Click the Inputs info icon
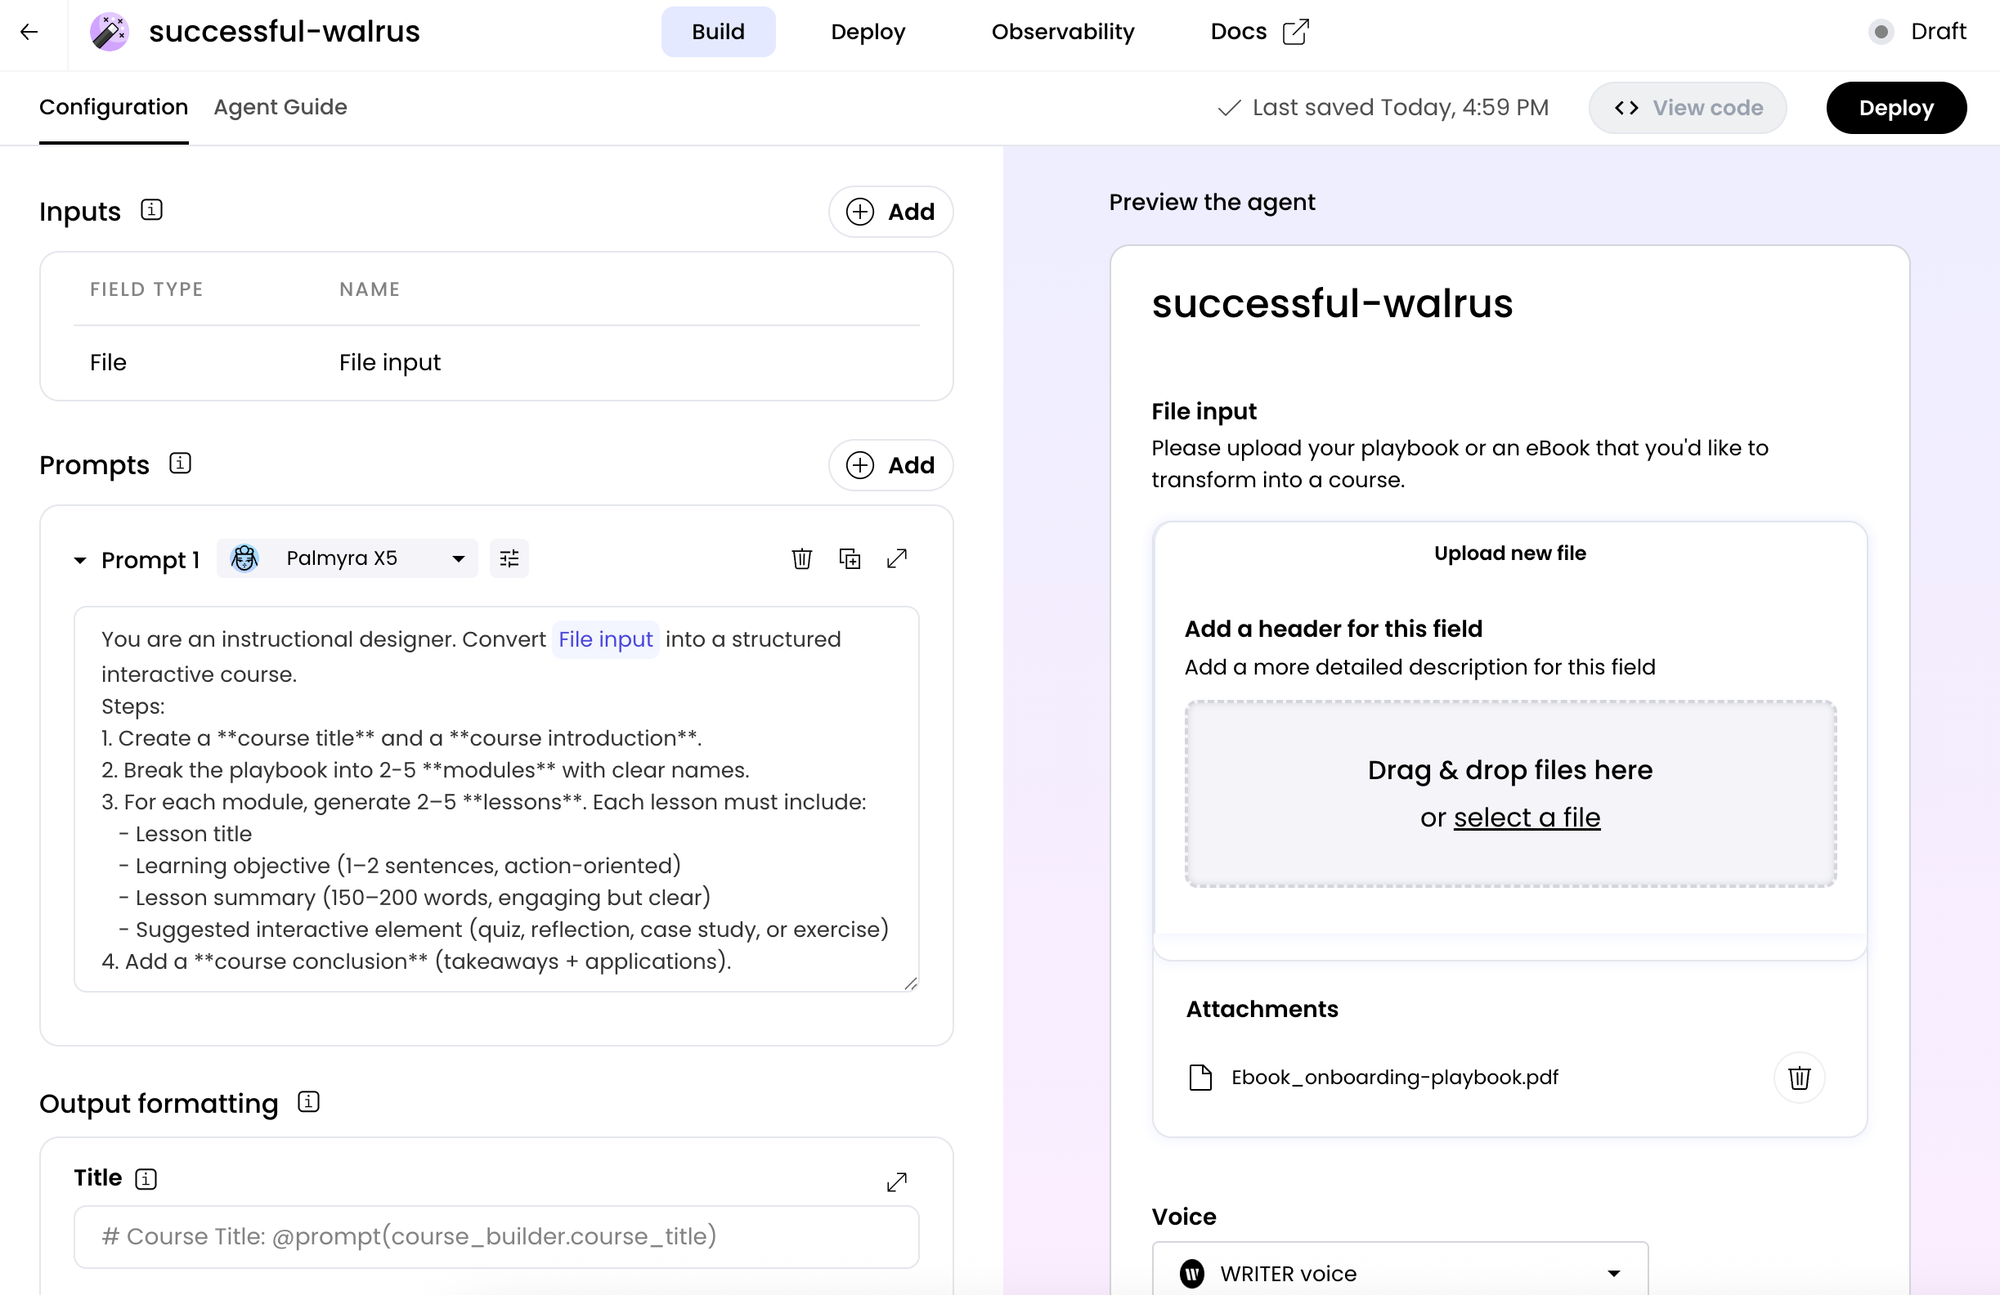 tap(151, 210)
